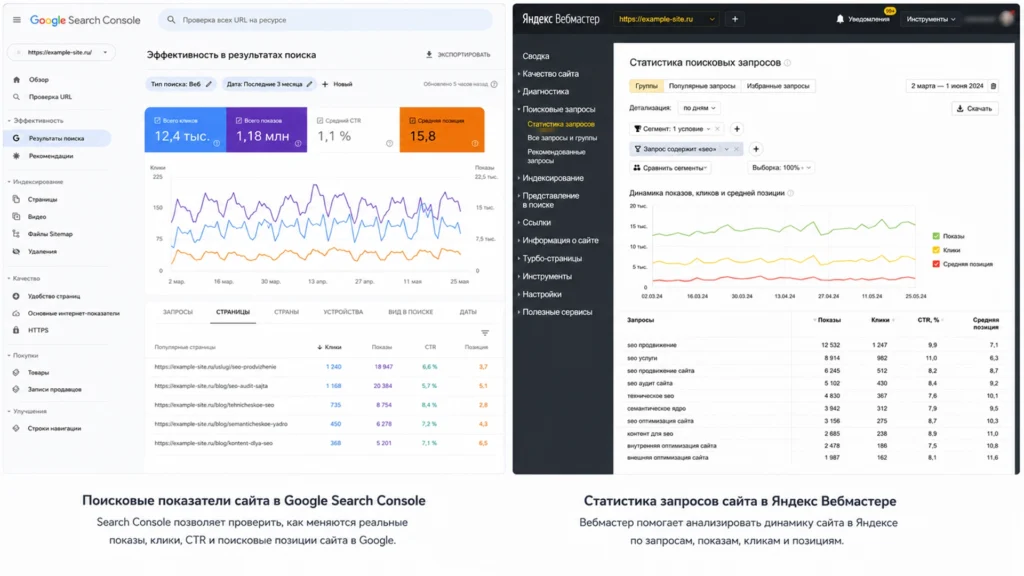Remove the Сегмент: 1 условие chip with X
1024x576 pixels.
[x=717, y=129]
